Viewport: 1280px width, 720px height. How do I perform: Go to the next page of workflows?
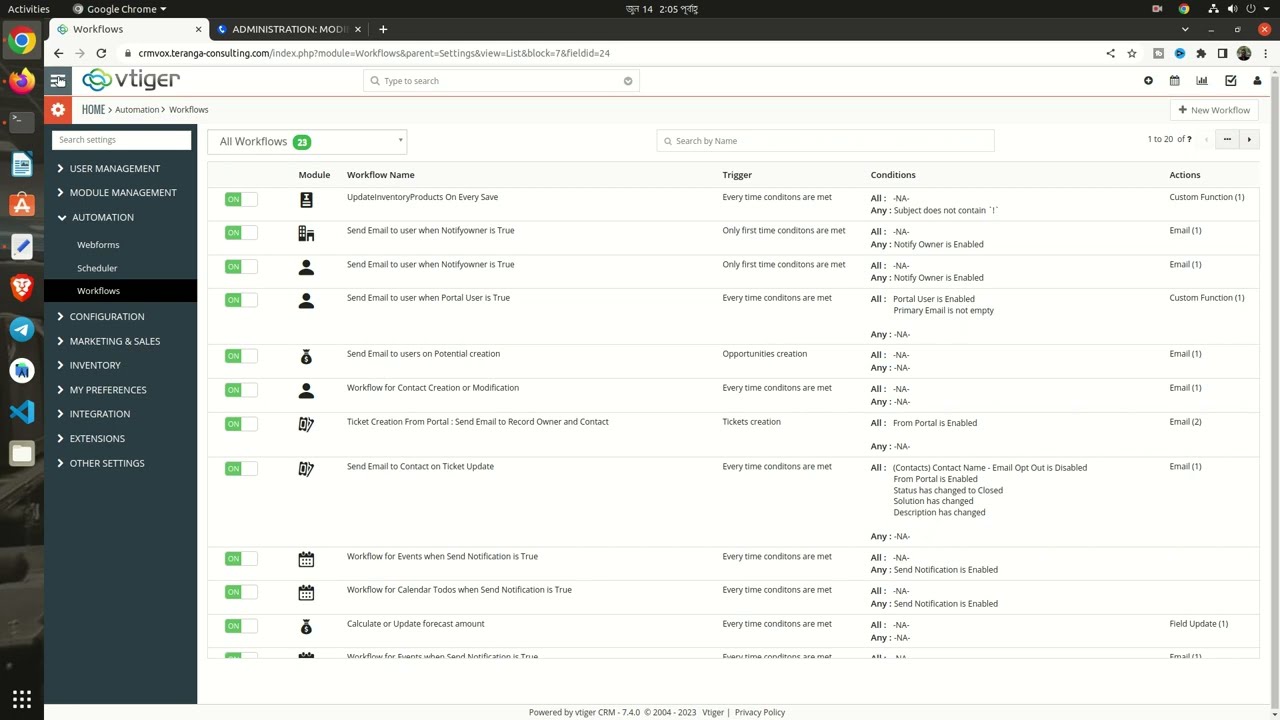coord(1249,140)
